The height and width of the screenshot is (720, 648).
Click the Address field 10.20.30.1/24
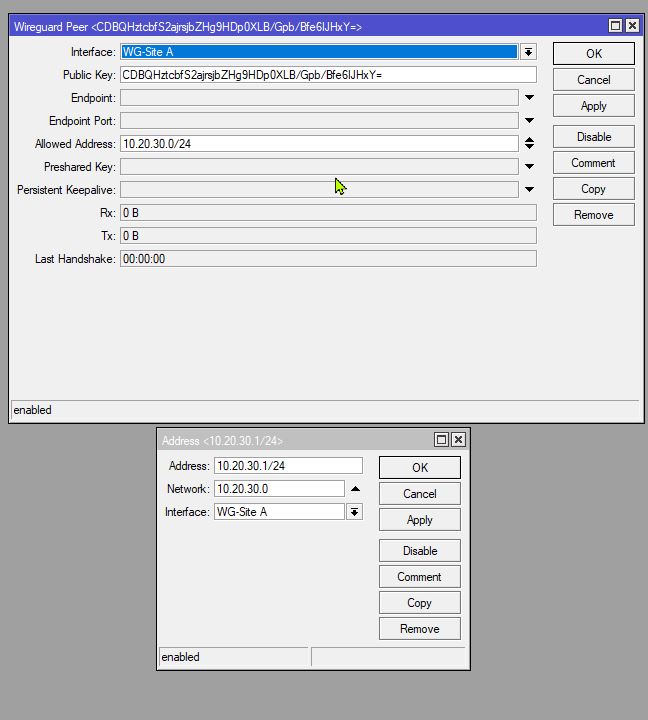click(288, 466)
